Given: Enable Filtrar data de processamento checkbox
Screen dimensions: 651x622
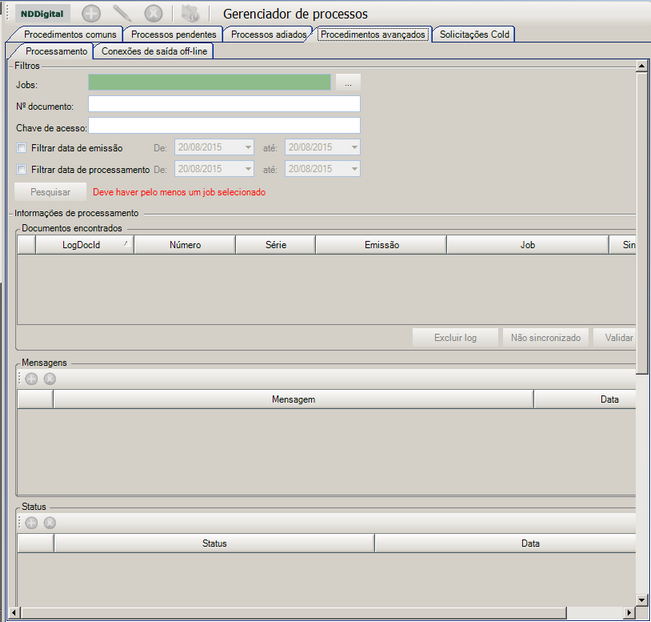Looking at the screenshot, I should point(22,170).
